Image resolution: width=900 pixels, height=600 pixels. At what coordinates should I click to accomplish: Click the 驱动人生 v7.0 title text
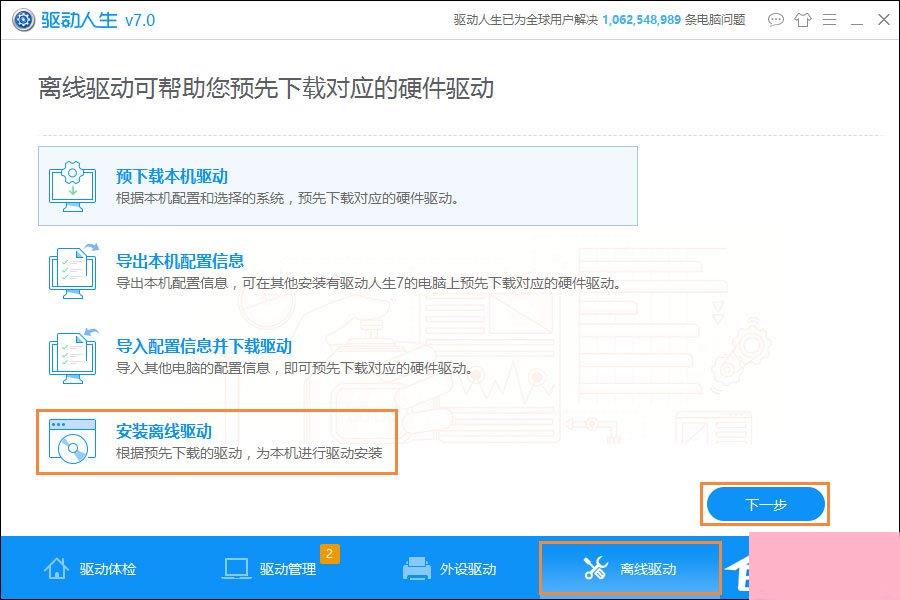point(98,21)
